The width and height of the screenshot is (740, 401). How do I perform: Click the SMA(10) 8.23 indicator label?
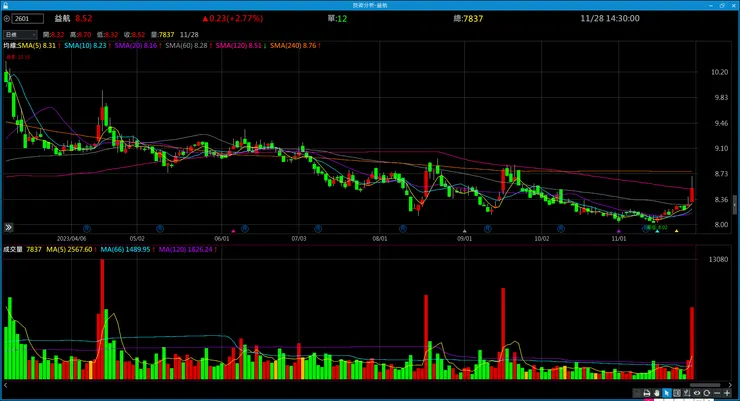(85, 45)
